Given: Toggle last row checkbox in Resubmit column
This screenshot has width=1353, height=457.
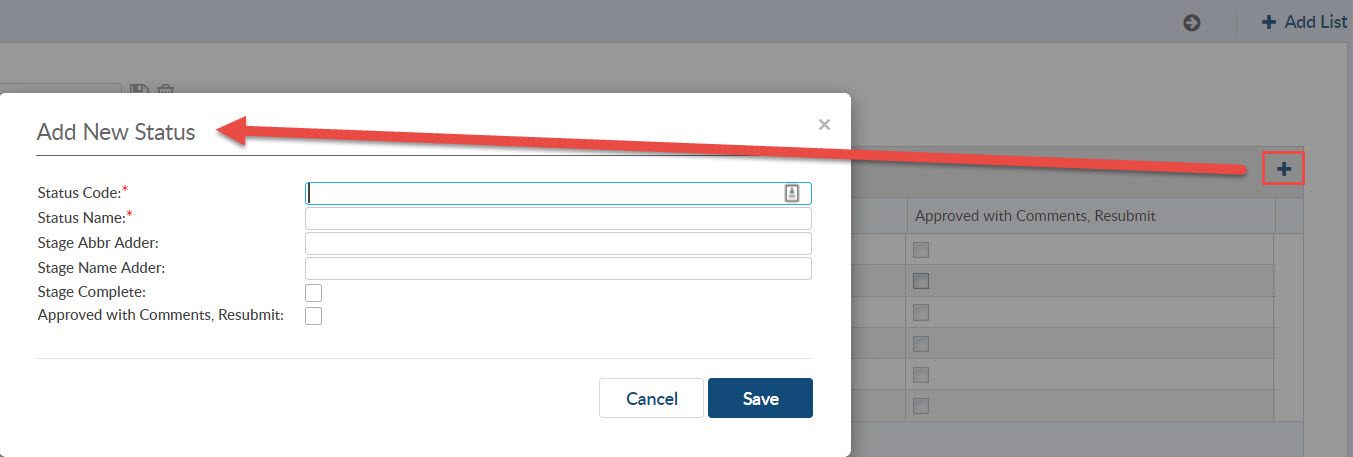Looking at the screenshot, I should pos(921,406).
